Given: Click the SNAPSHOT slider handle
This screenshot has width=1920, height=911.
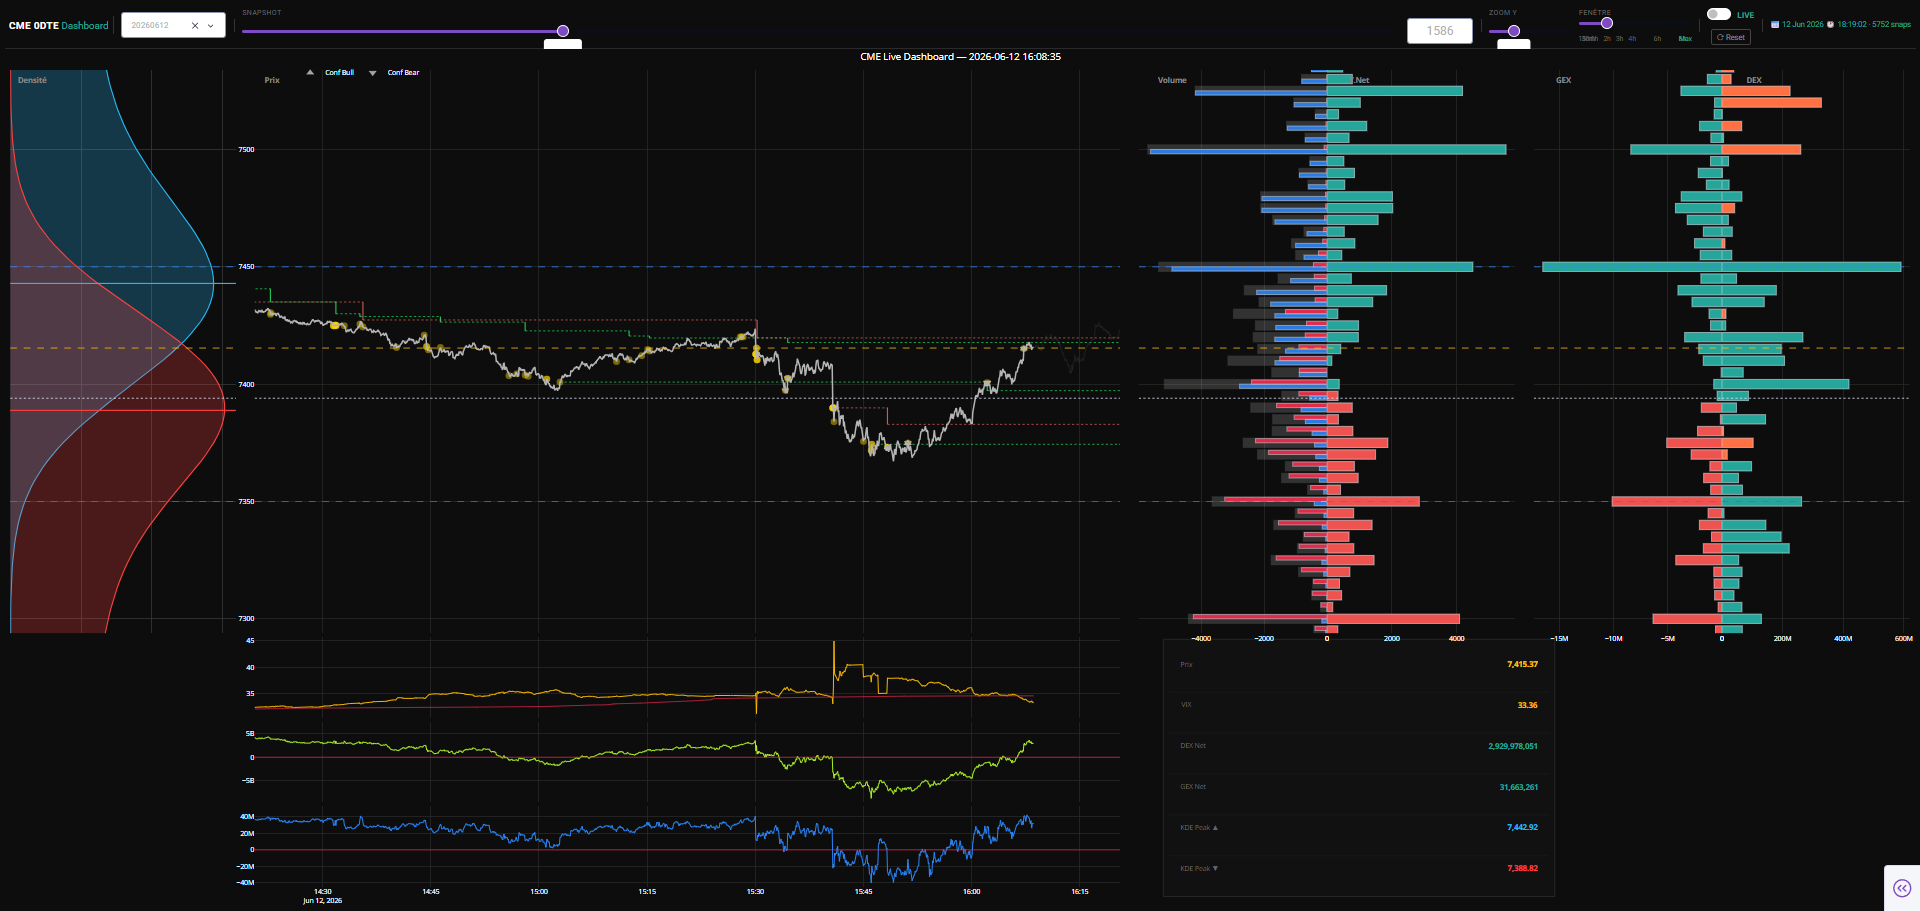Looking at the screenshot, I should [x=563, y=31].
